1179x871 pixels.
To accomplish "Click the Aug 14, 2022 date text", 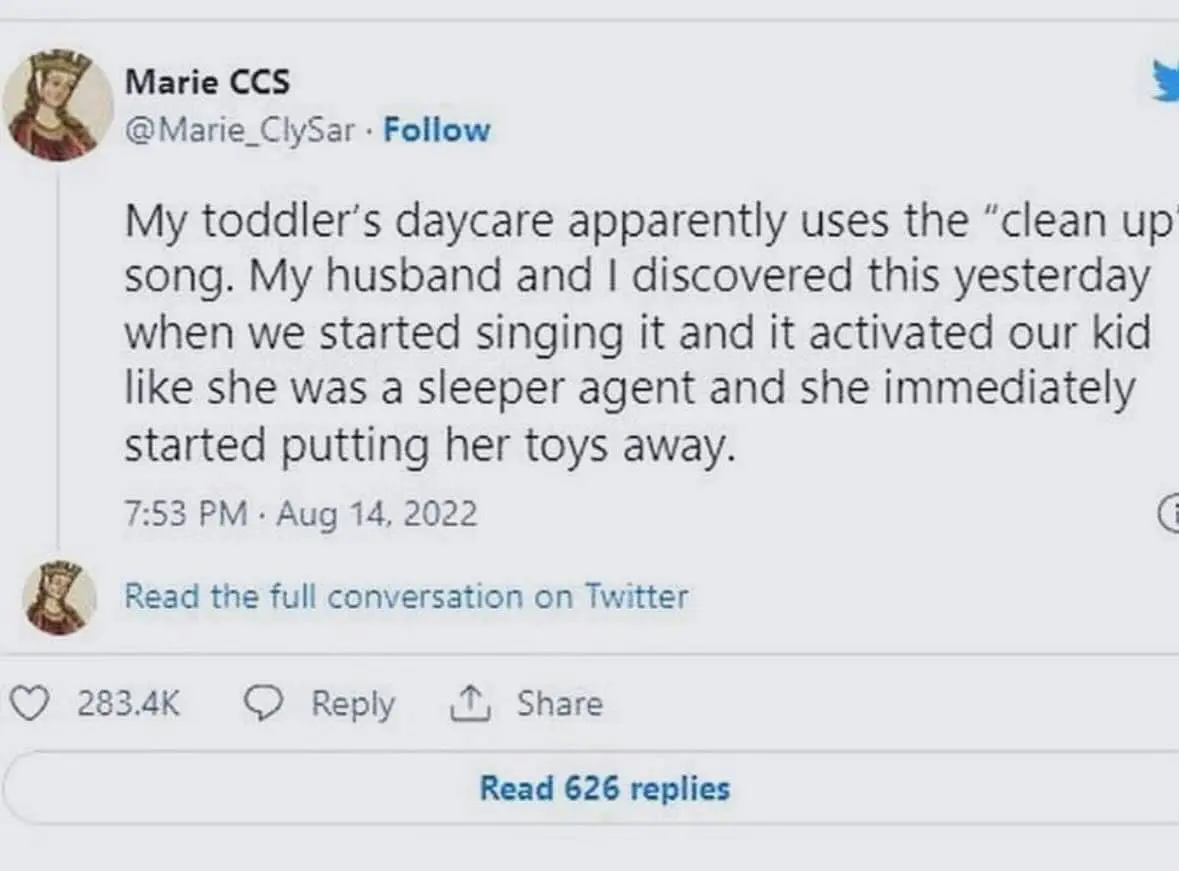I will click(377, 514).
